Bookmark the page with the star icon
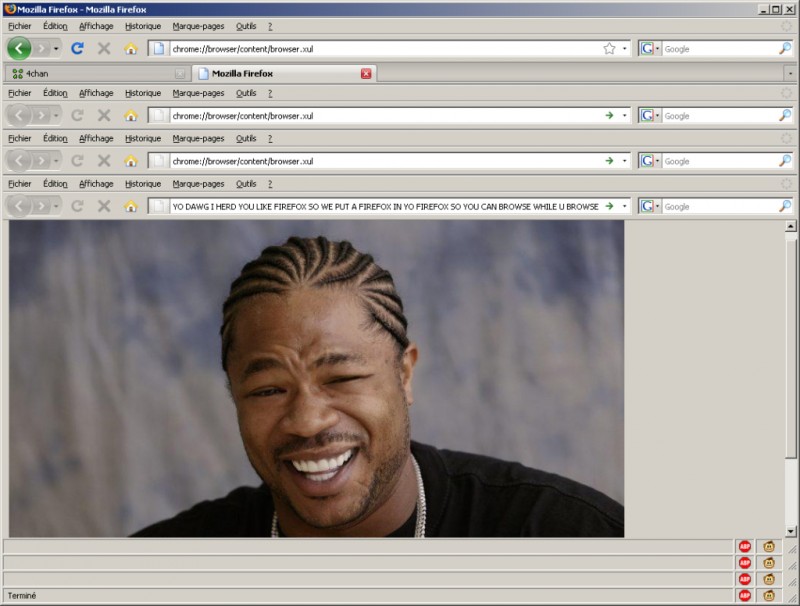 (x=609, y=48)
